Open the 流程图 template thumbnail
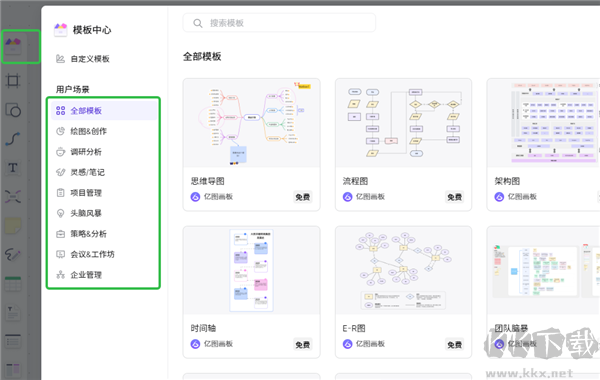 (x=403, y=123)
